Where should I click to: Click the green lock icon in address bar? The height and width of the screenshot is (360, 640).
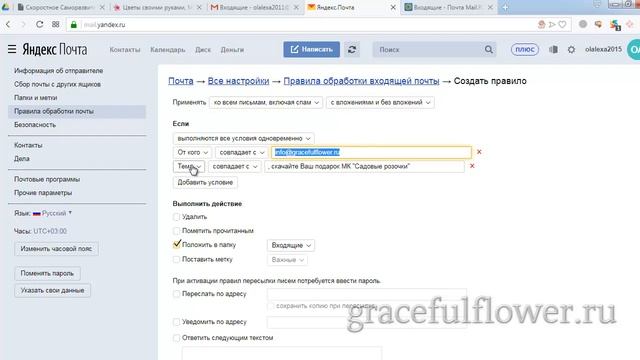[73, 24]
